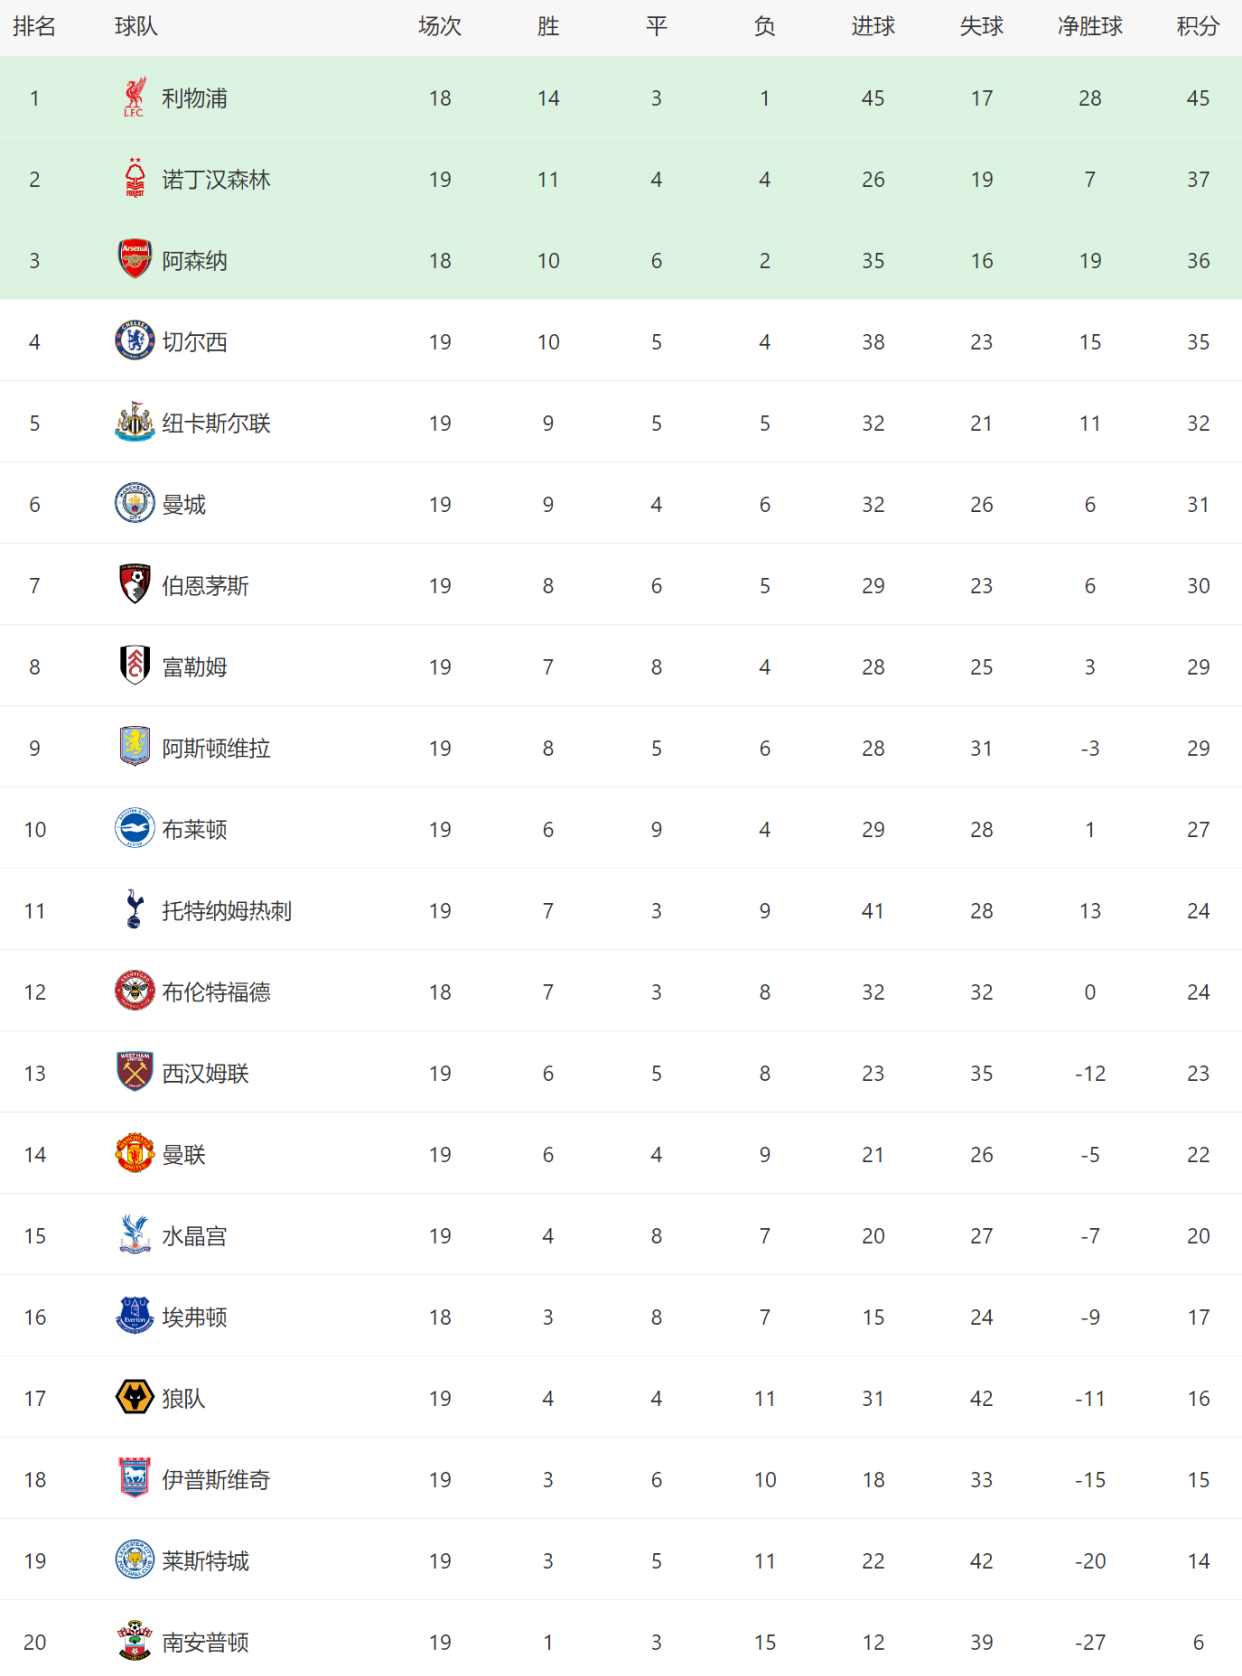Viewport: 1242px width, 1676px height.
Task: Click the Newcastle United crest
Action: (x=134, y=423)
